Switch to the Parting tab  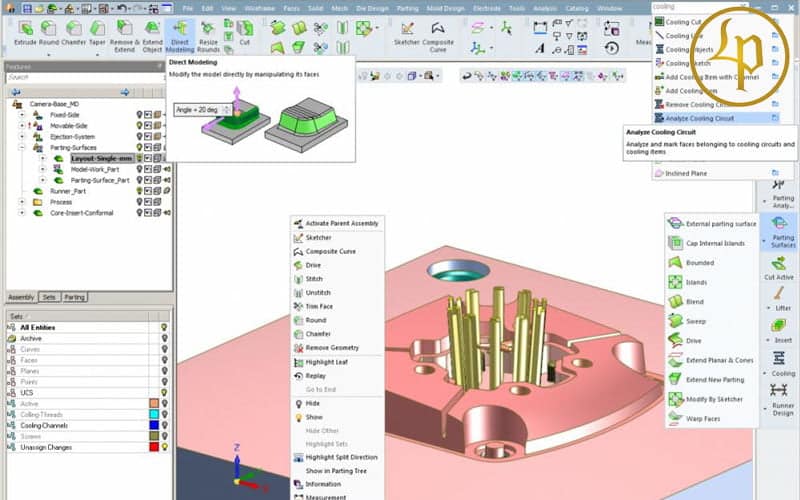74,297
